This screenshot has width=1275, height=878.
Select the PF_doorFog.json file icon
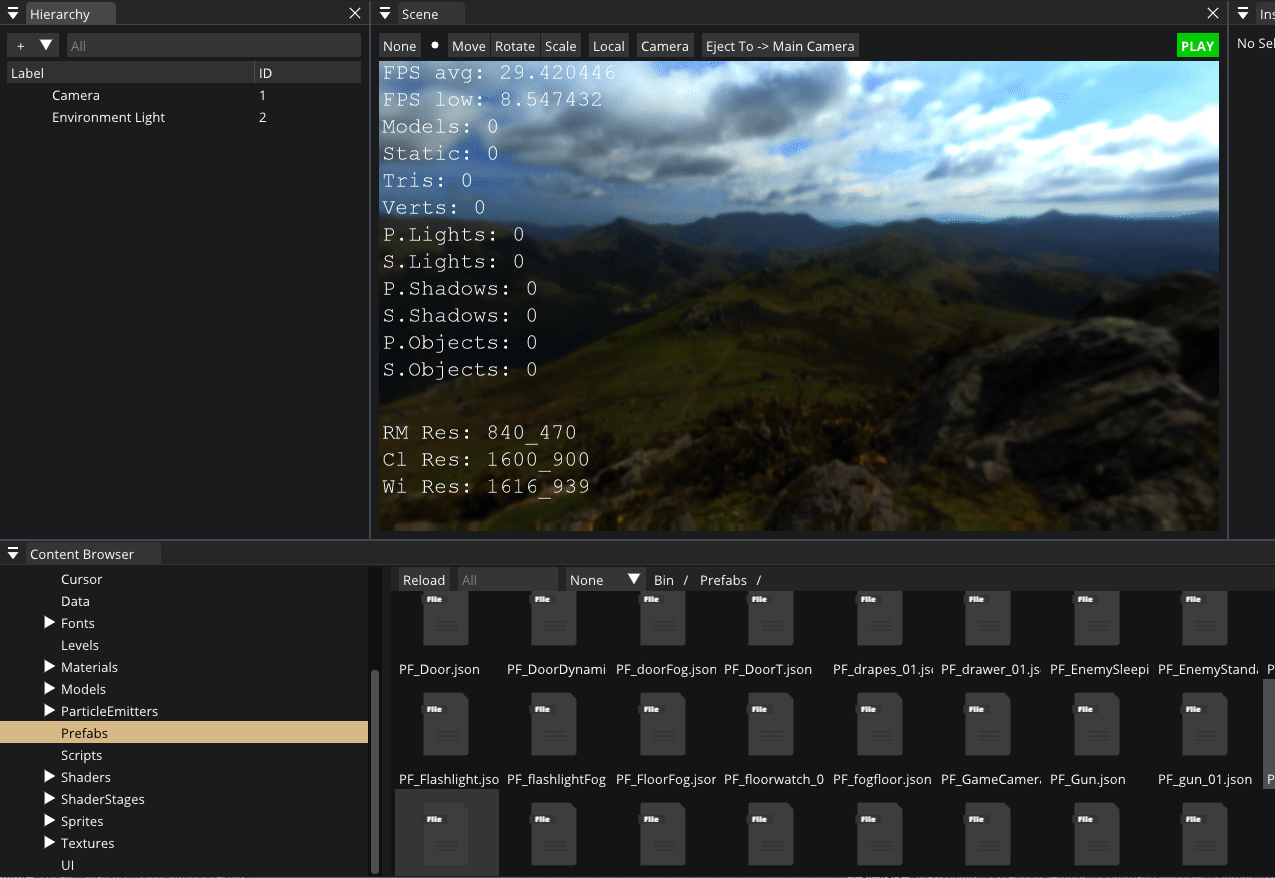[662, 618]
